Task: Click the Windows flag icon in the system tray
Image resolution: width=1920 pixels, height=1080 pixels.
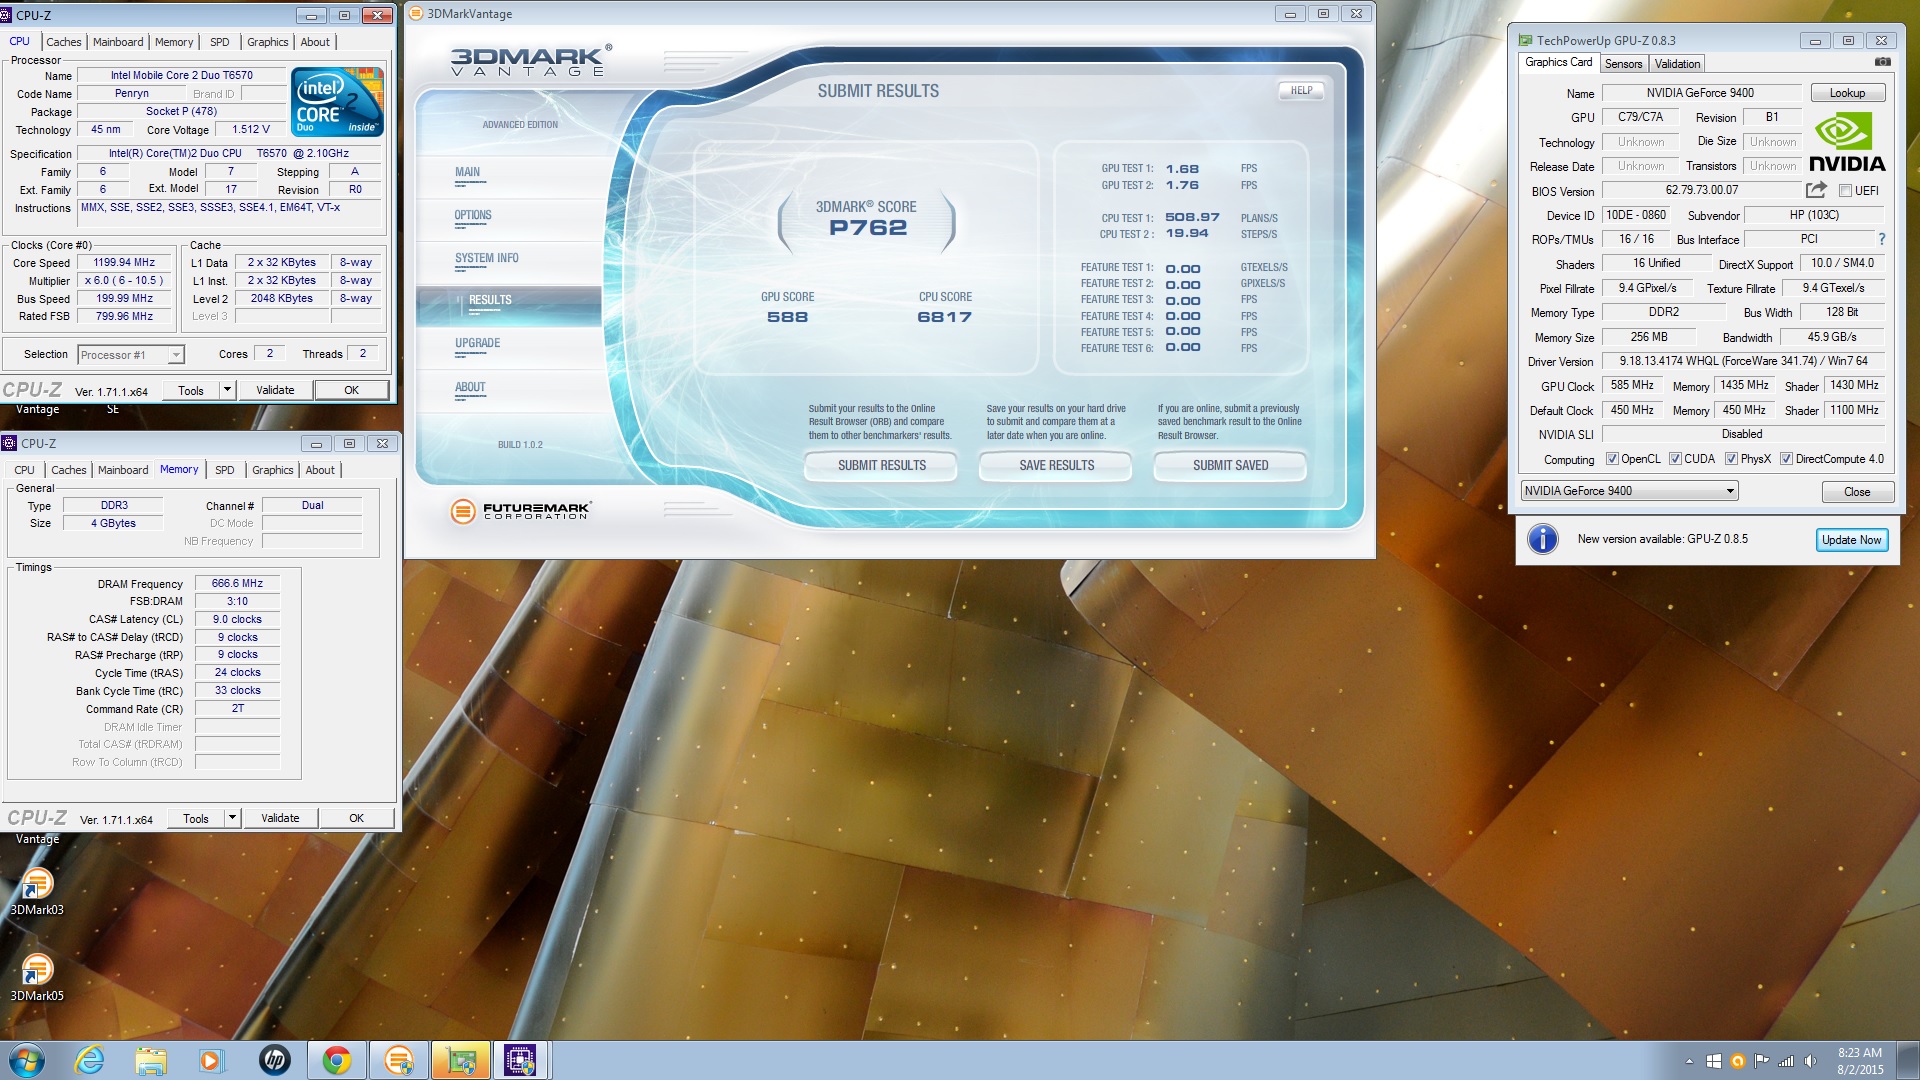Action: click(1714, 1061)
